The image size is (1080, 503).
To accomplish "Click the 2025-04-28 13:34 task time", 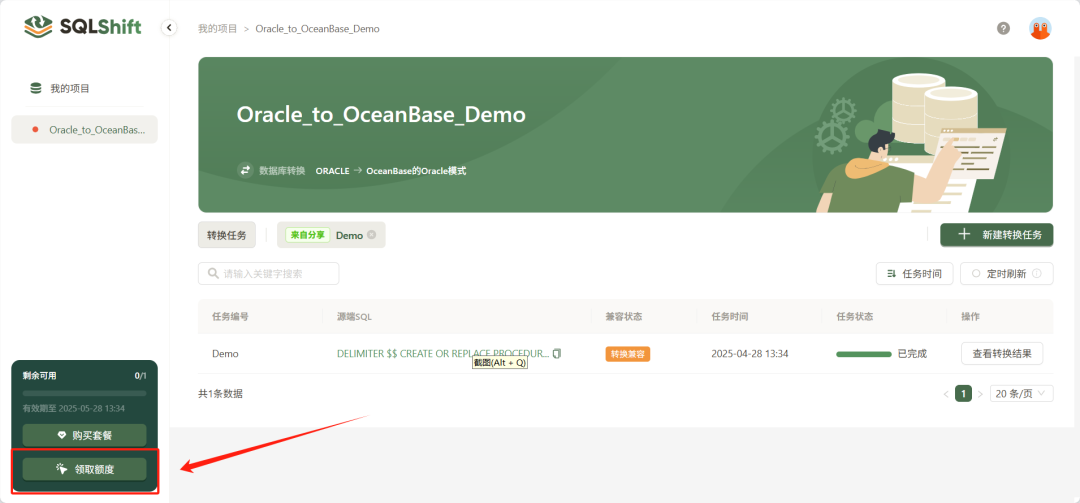I will tap(749, 353).
